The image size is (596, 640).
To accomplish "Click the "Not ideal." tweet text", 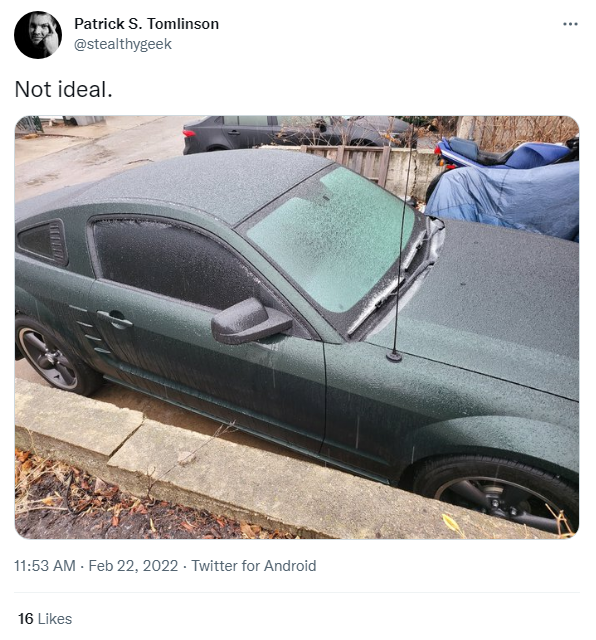I will click(63, 89).
